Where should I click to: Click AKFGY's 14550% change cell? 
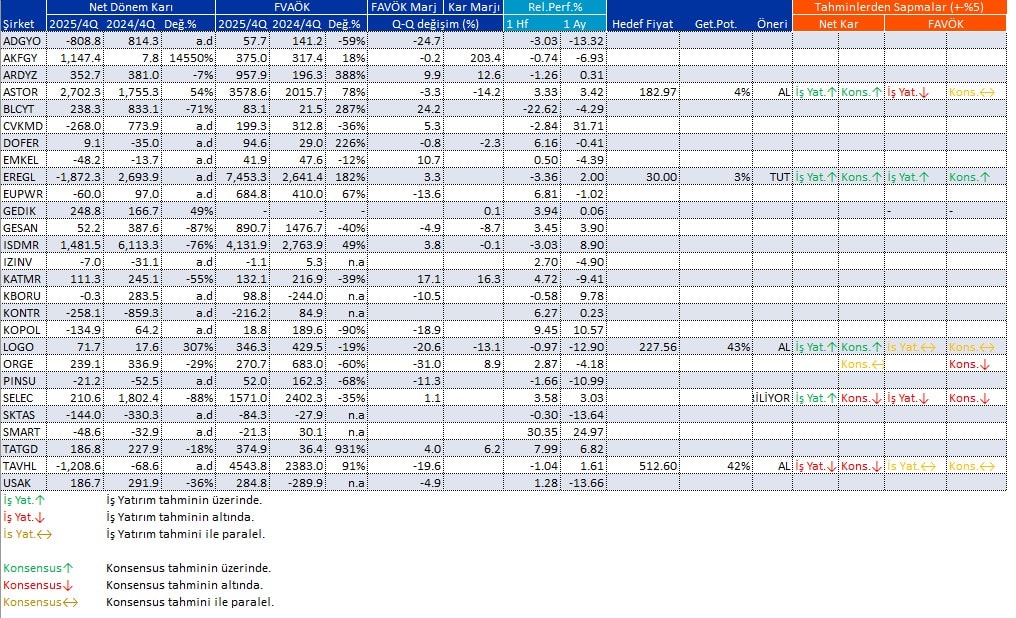point(190,58)
